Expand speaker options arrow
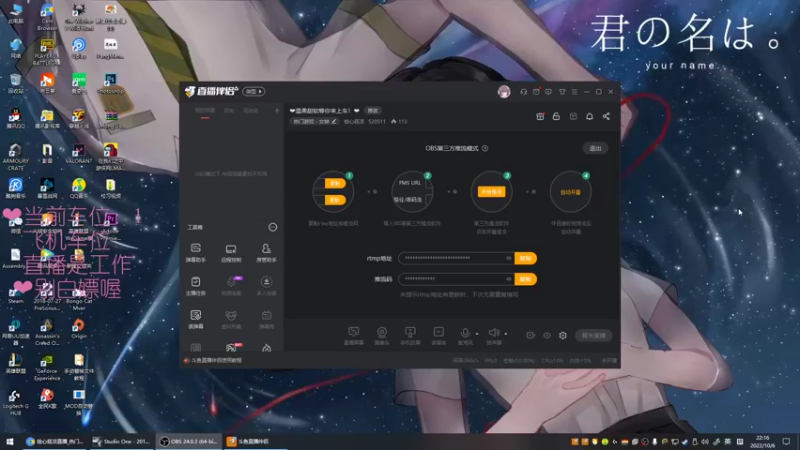The height and width of the screenshot is (450, 800). click(x=506, y=334)
